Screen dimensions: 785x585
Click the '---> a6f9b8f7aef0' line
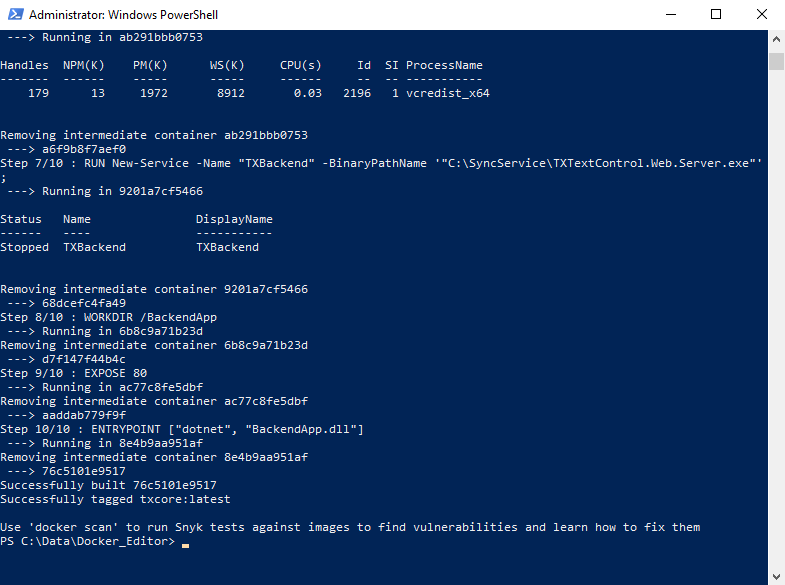coord(67,150)
